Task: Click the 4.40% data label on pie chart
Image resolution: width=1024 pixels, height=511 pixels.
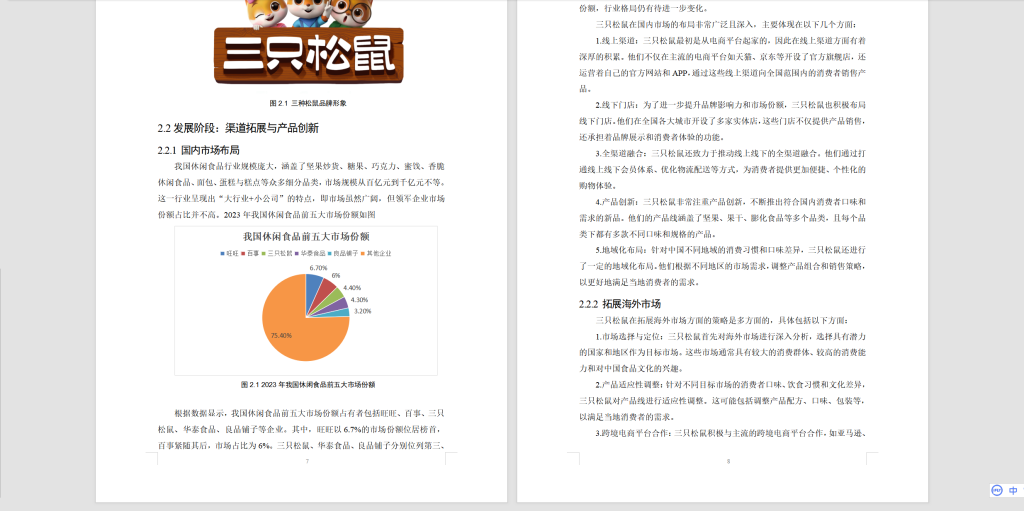Action: tap(352, 288)
